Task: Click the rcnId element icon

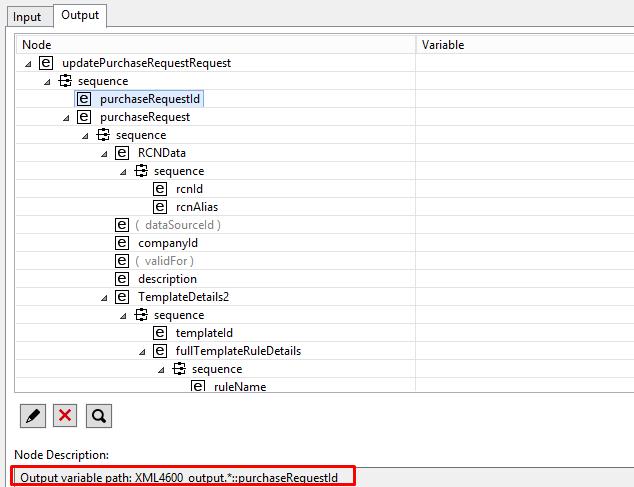Action: 160,189
